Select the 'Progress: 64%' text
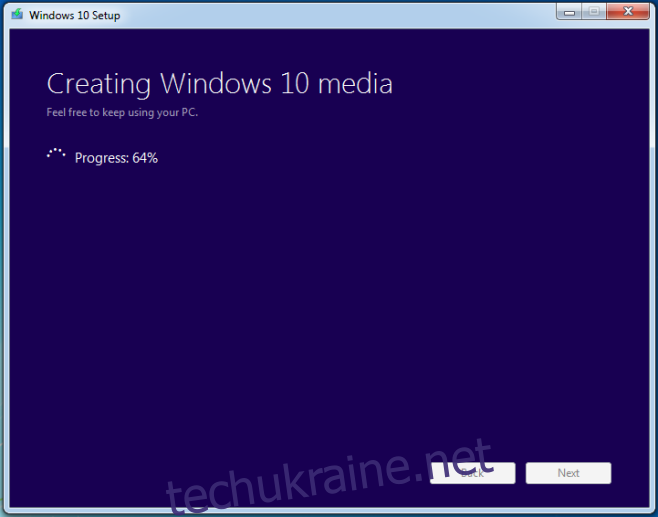Image resolution: width=658 pixels, height=517 pixels. coord(116,158)
